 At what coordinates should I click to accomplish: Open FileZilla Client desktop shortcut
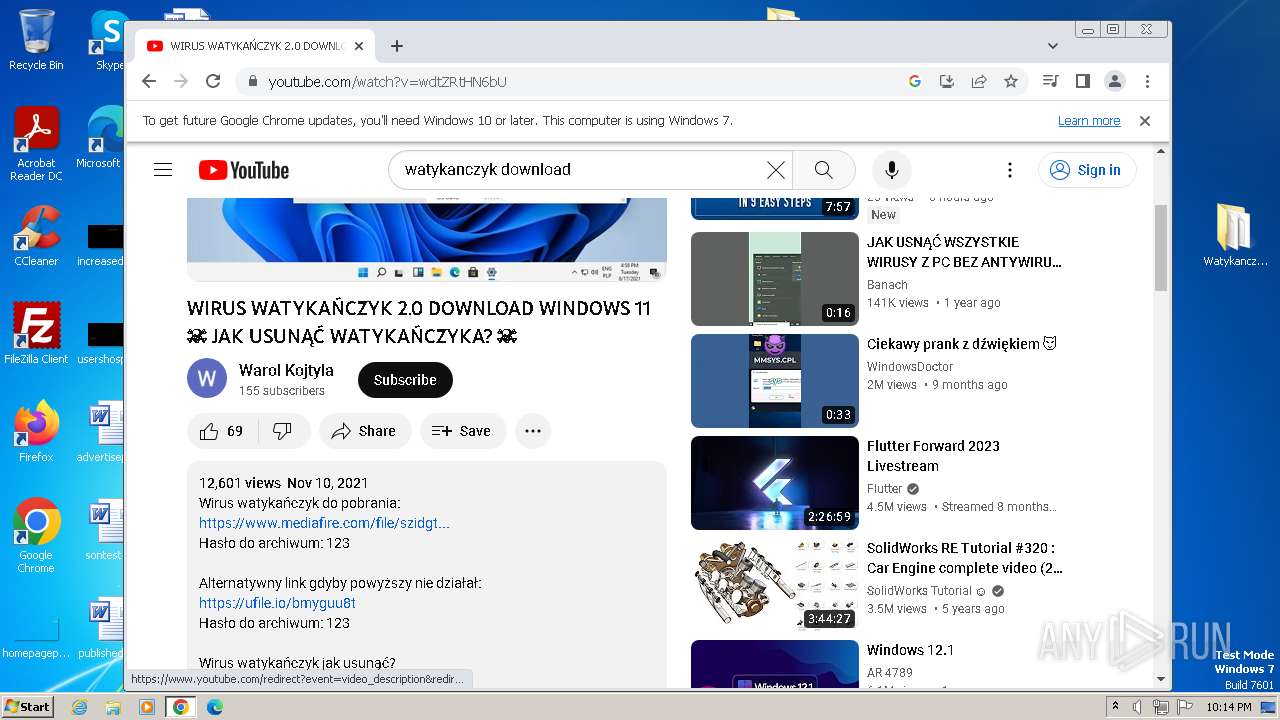[x=36, y=334]
